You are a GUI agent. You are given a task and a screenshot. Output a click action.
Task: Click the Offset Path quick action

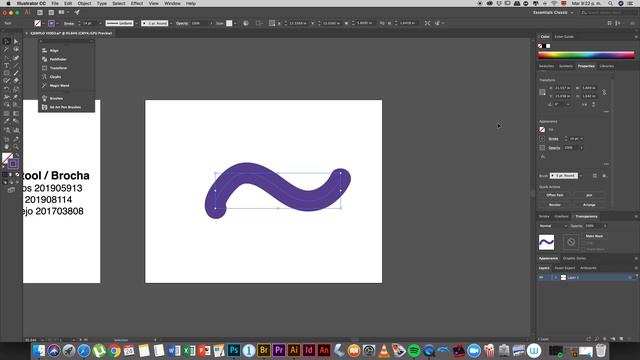coord(555,195)
